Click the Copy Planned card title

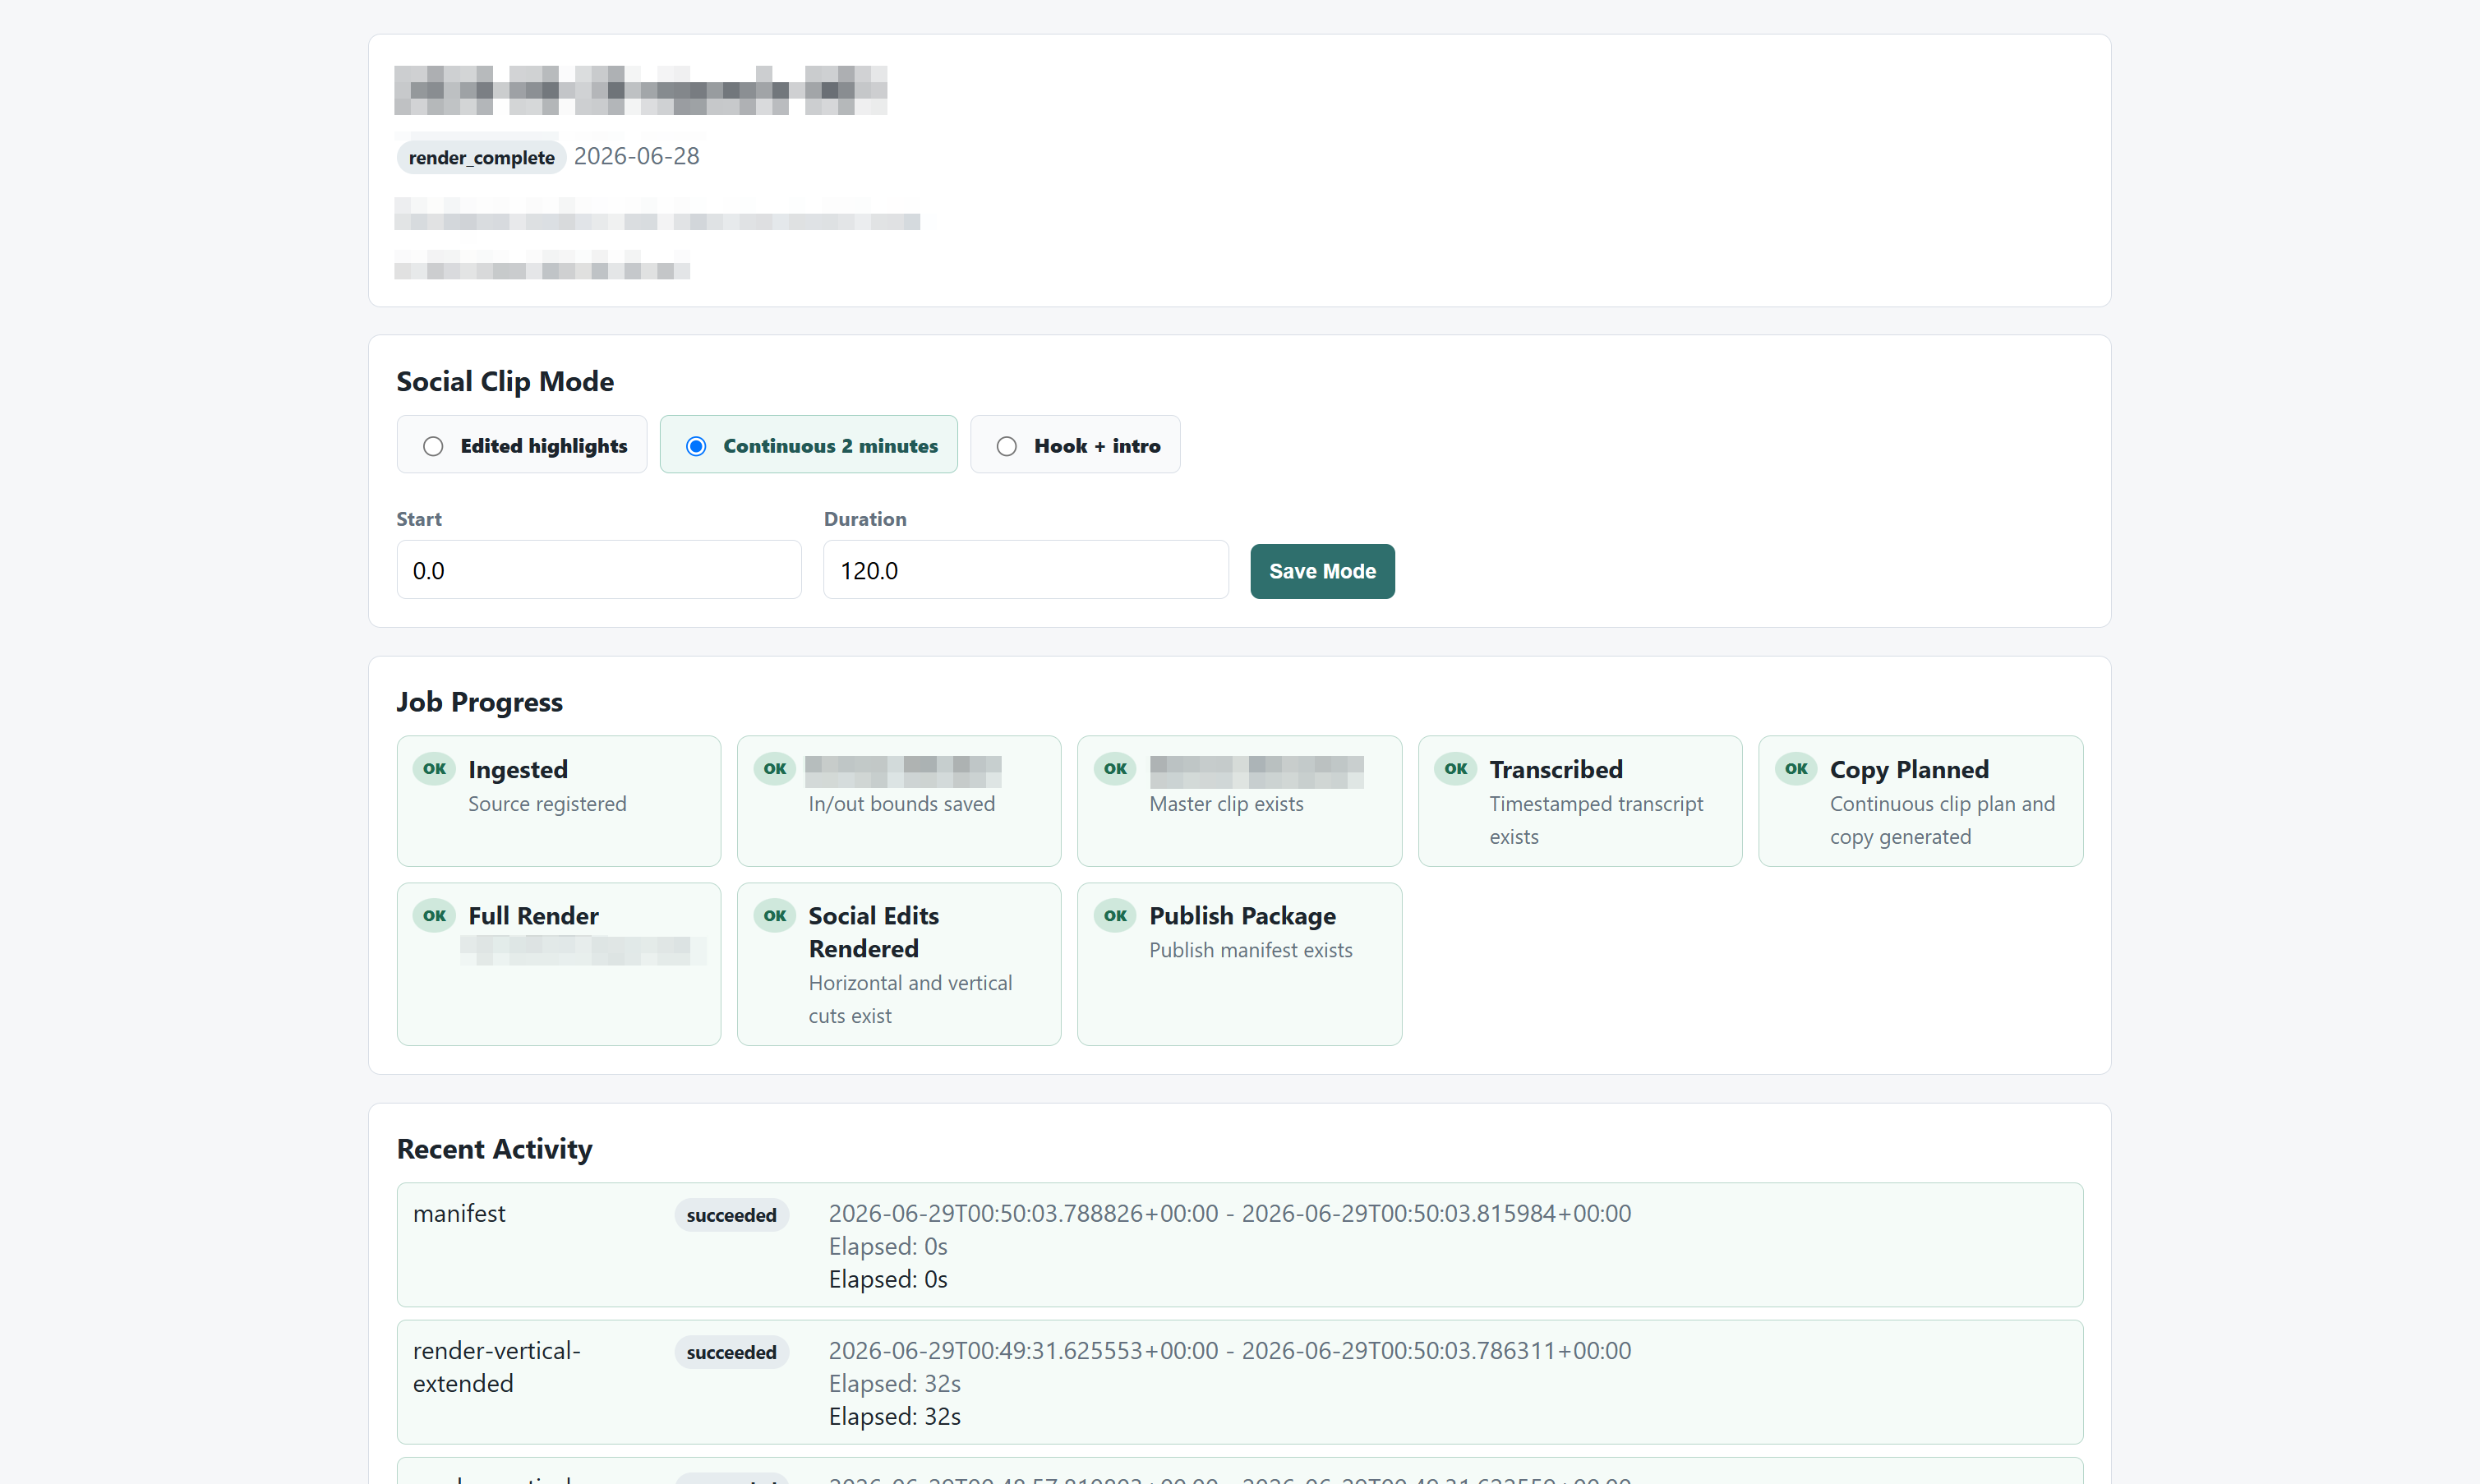coord(1909,769)
